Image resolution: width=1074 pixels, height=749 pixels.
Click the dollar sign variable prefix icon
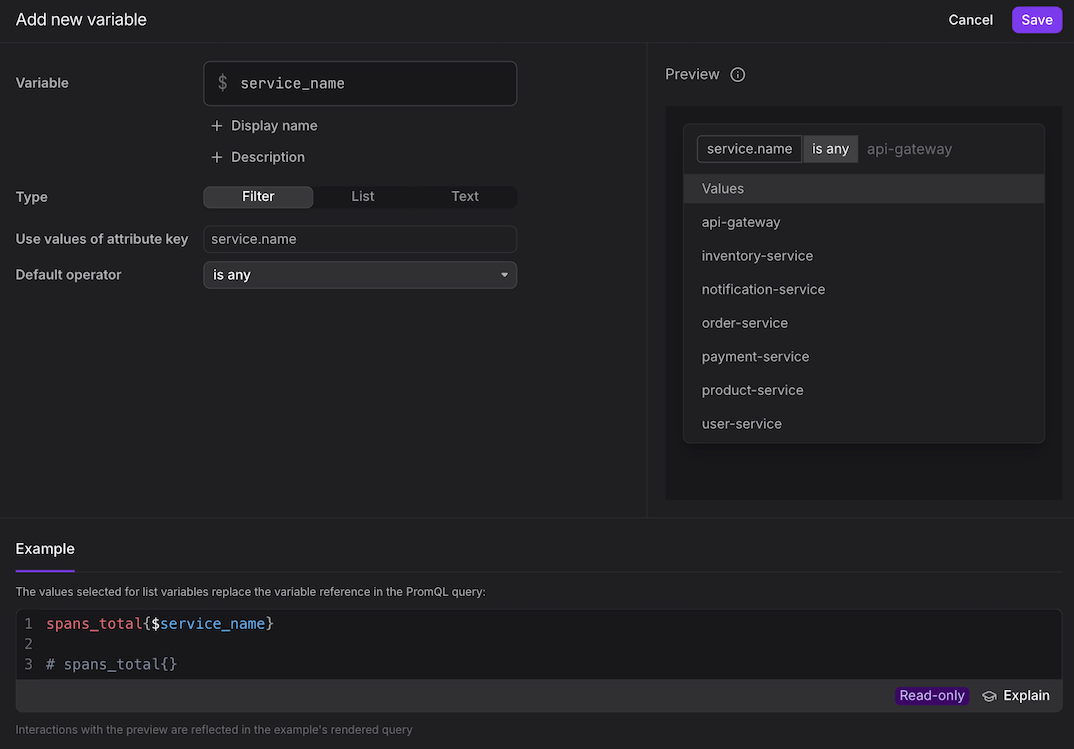(222, 83)
